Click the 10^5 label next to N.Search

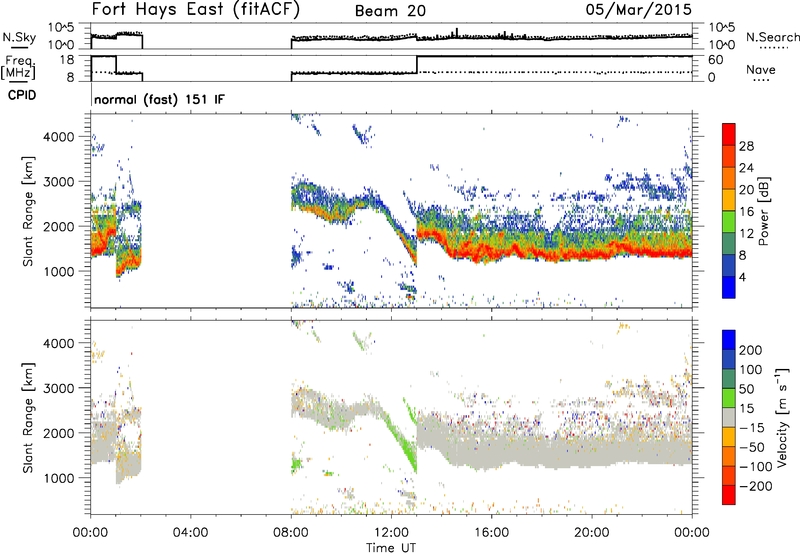(722, 28)
